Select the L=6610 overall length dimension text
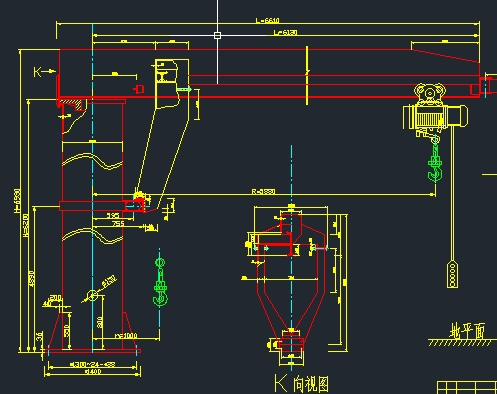497x394 pixels. tap(267, 20)
